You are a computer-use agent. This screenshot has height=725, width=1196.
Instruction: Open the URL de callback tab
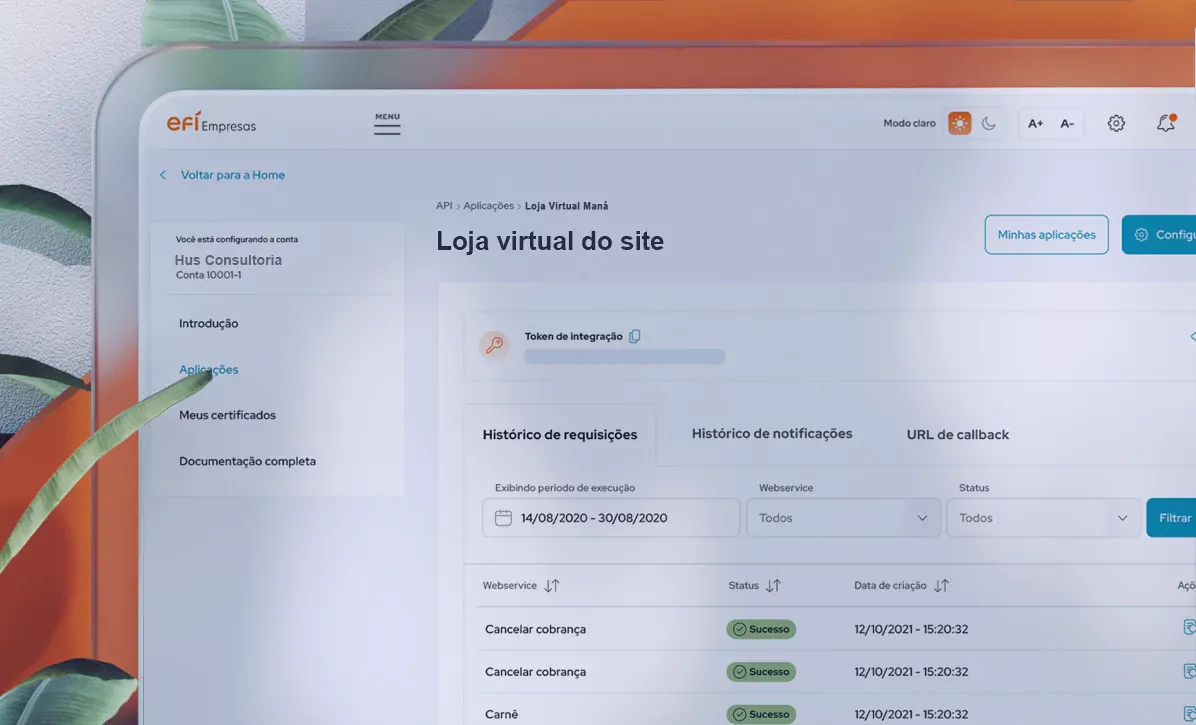(x=957, y=435)
